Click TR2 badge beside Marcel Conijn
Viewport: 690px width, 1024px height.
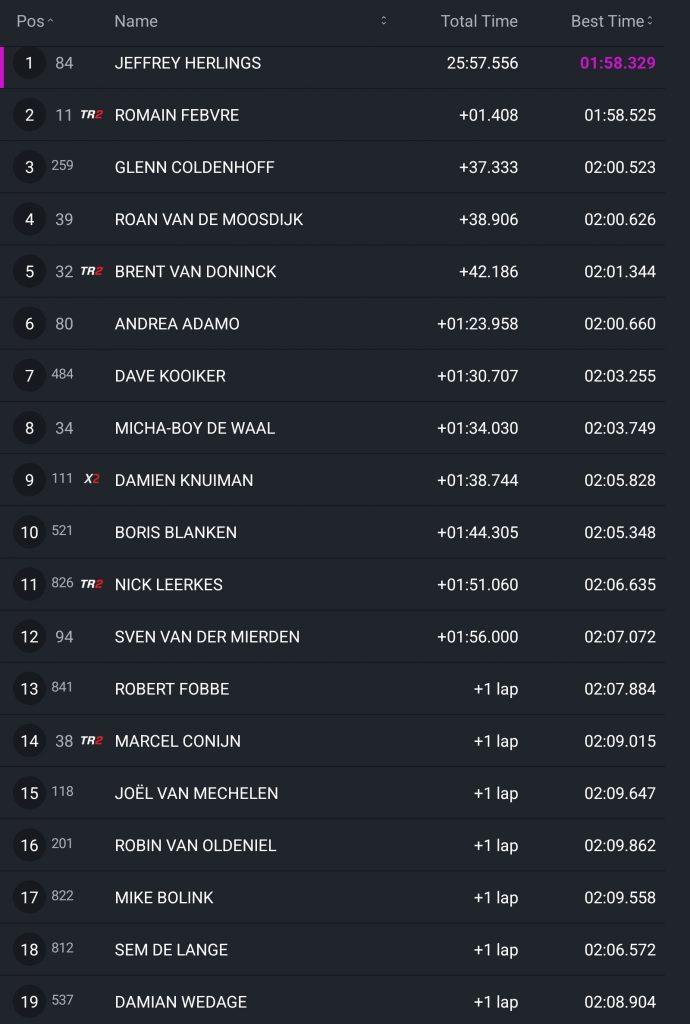coord(91,741)
